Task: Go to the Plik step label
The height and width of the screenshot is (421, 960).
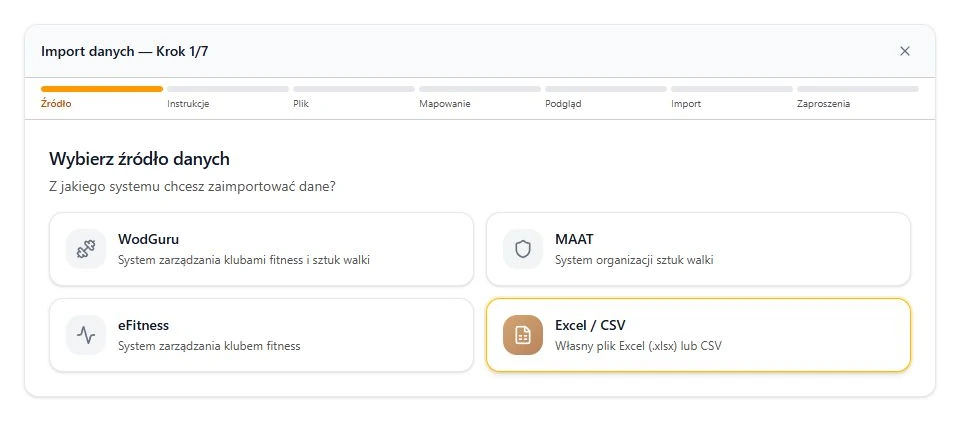Action: (301, 103)
